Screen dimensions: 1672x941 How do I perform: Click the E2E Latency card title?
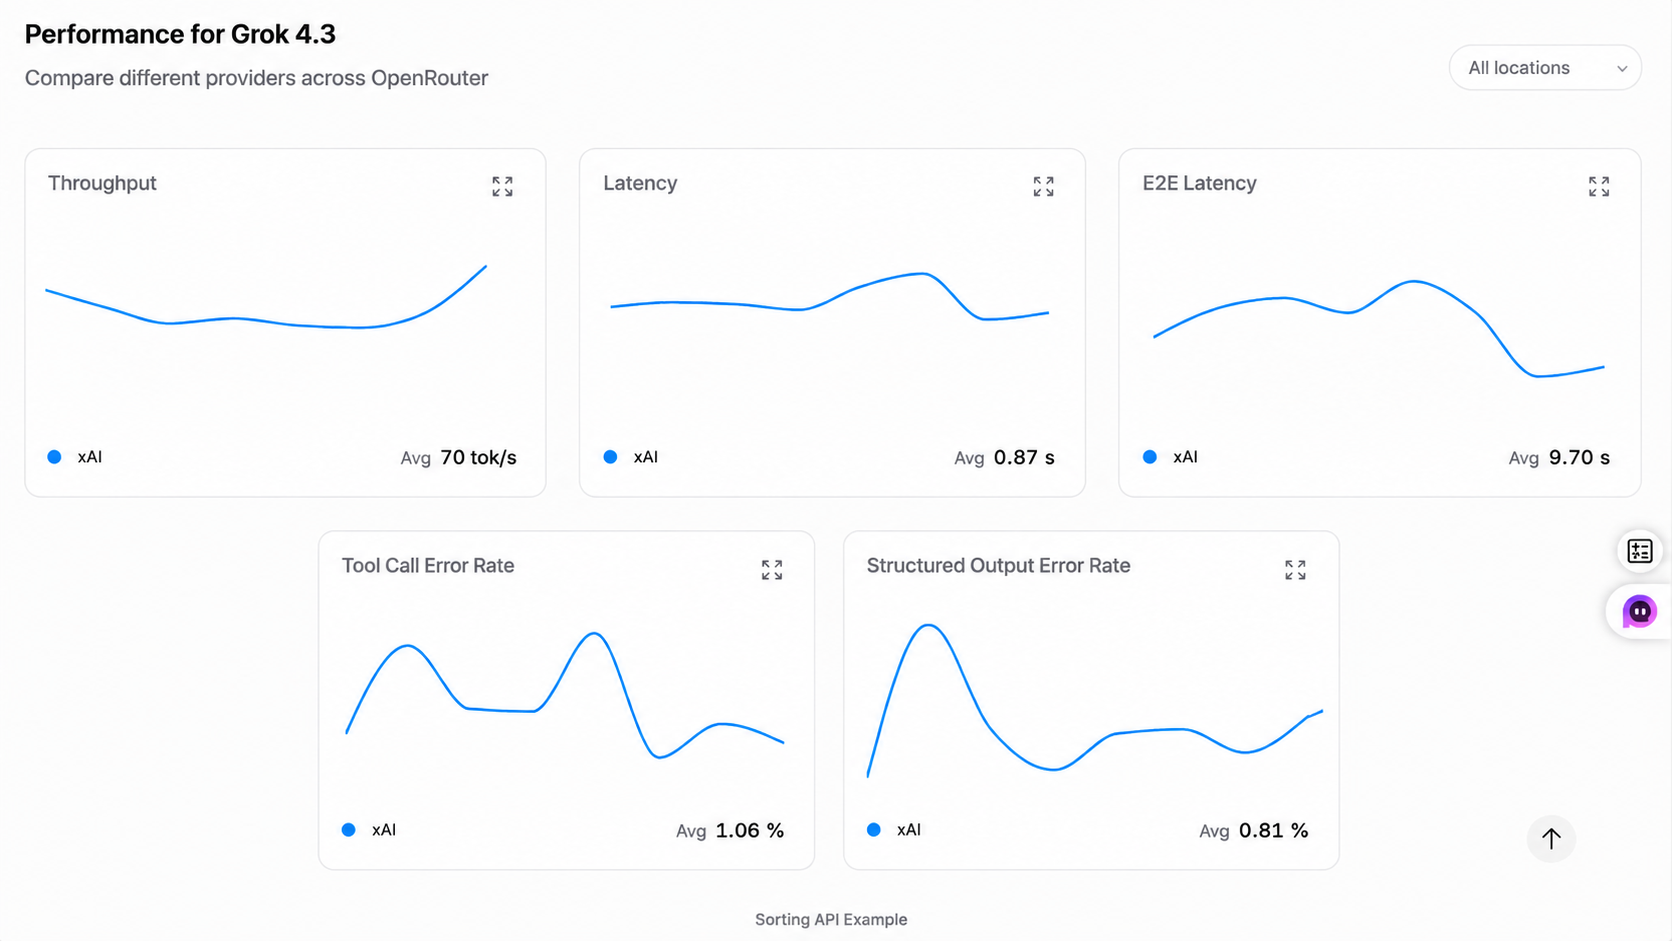click(x=1199, y=183)
